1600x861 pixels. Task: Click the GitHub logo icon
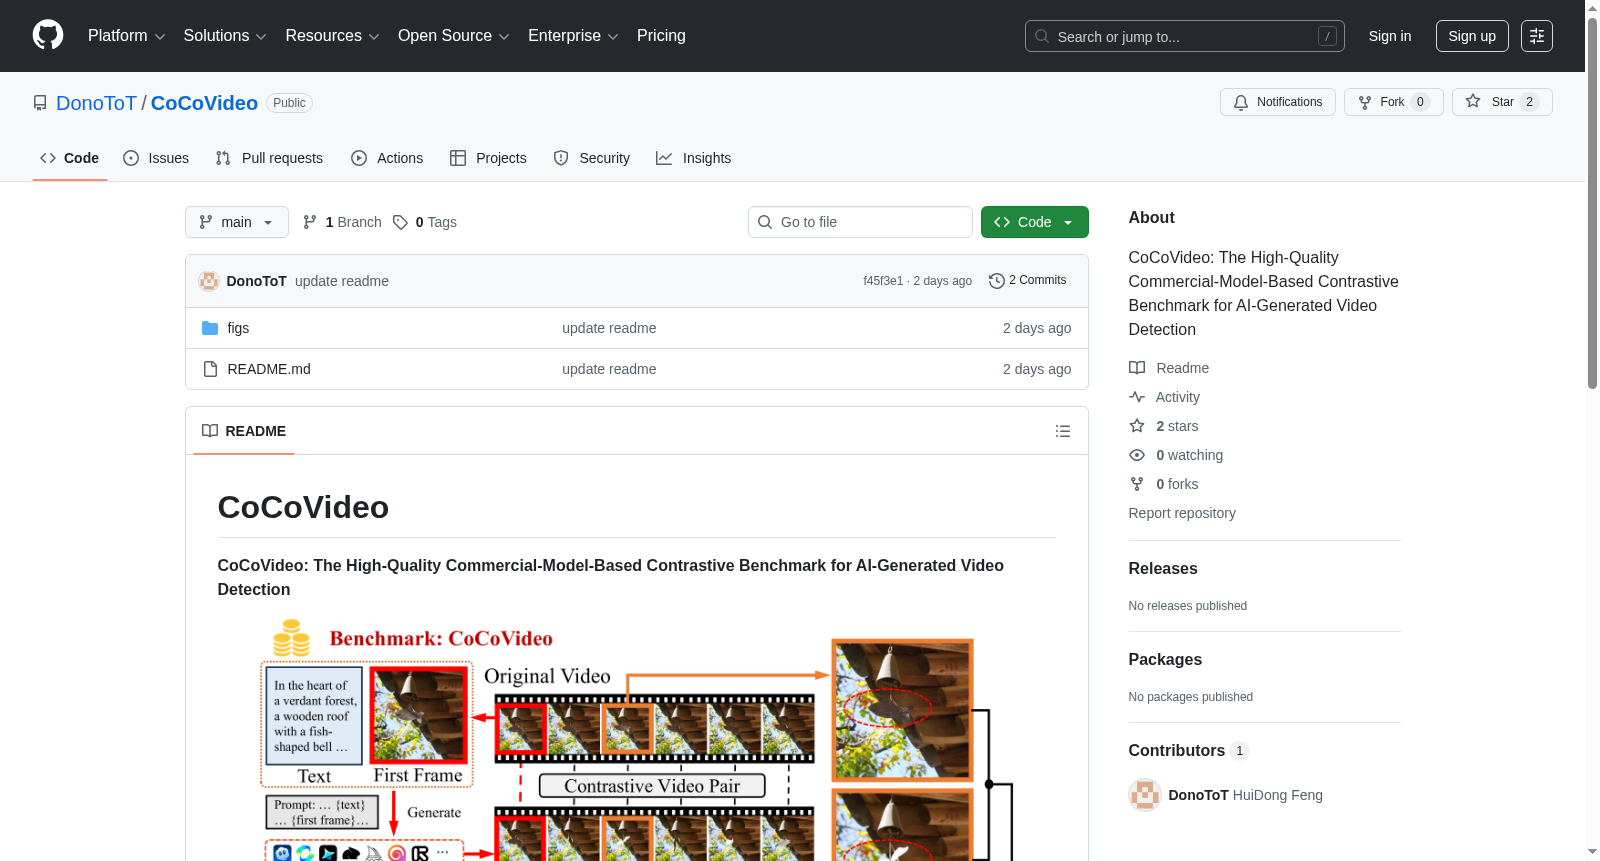pos(48,35)
